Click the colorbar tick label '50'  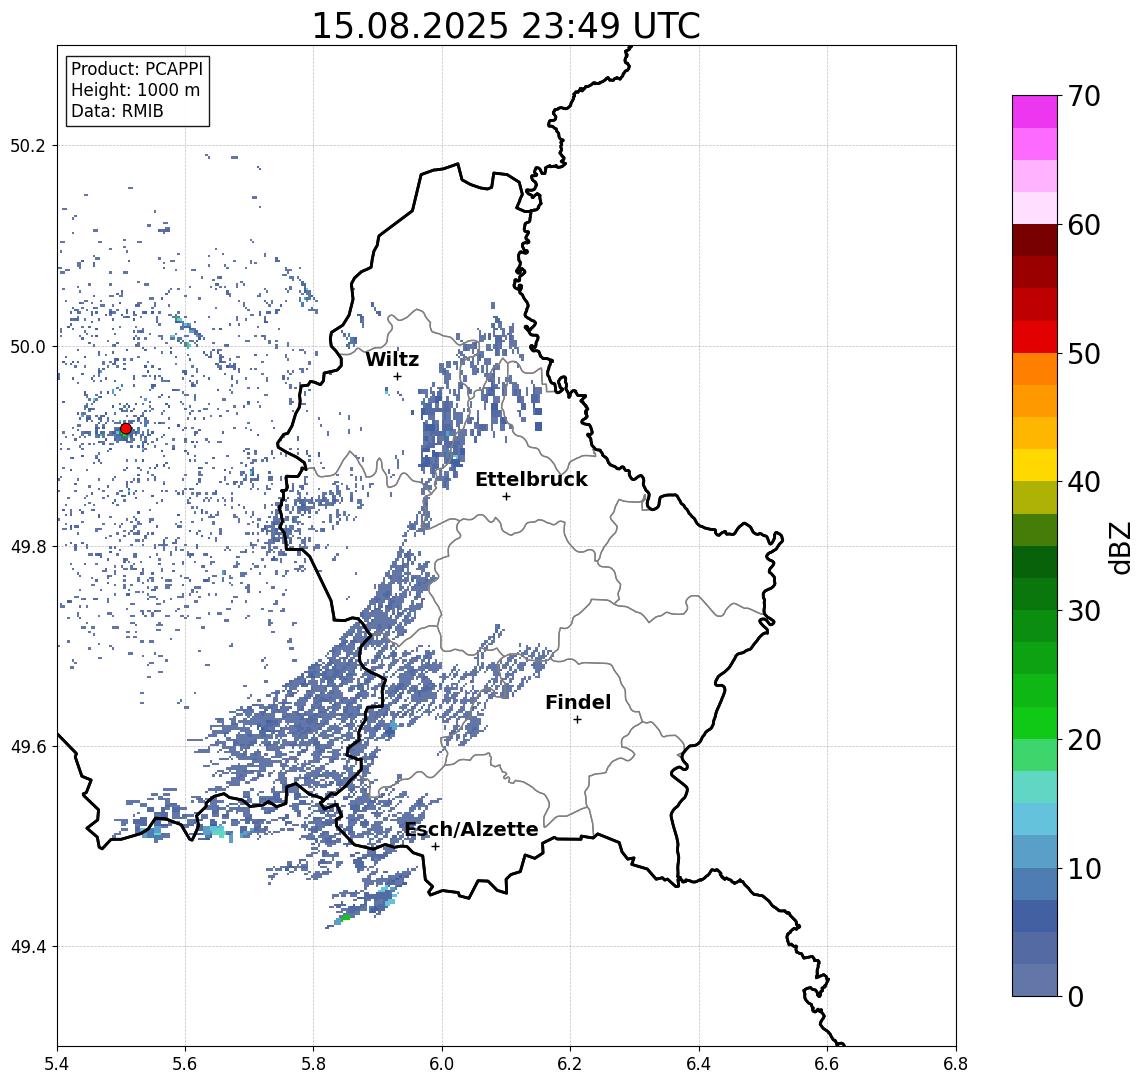[1084, 354]
